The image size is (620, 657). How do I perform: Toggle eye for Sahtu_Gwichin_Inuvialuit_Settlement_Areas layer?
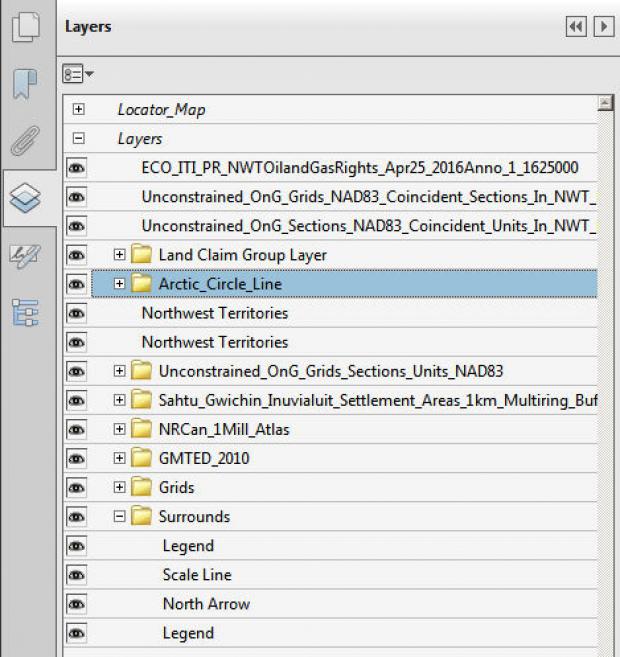point(76,400)
